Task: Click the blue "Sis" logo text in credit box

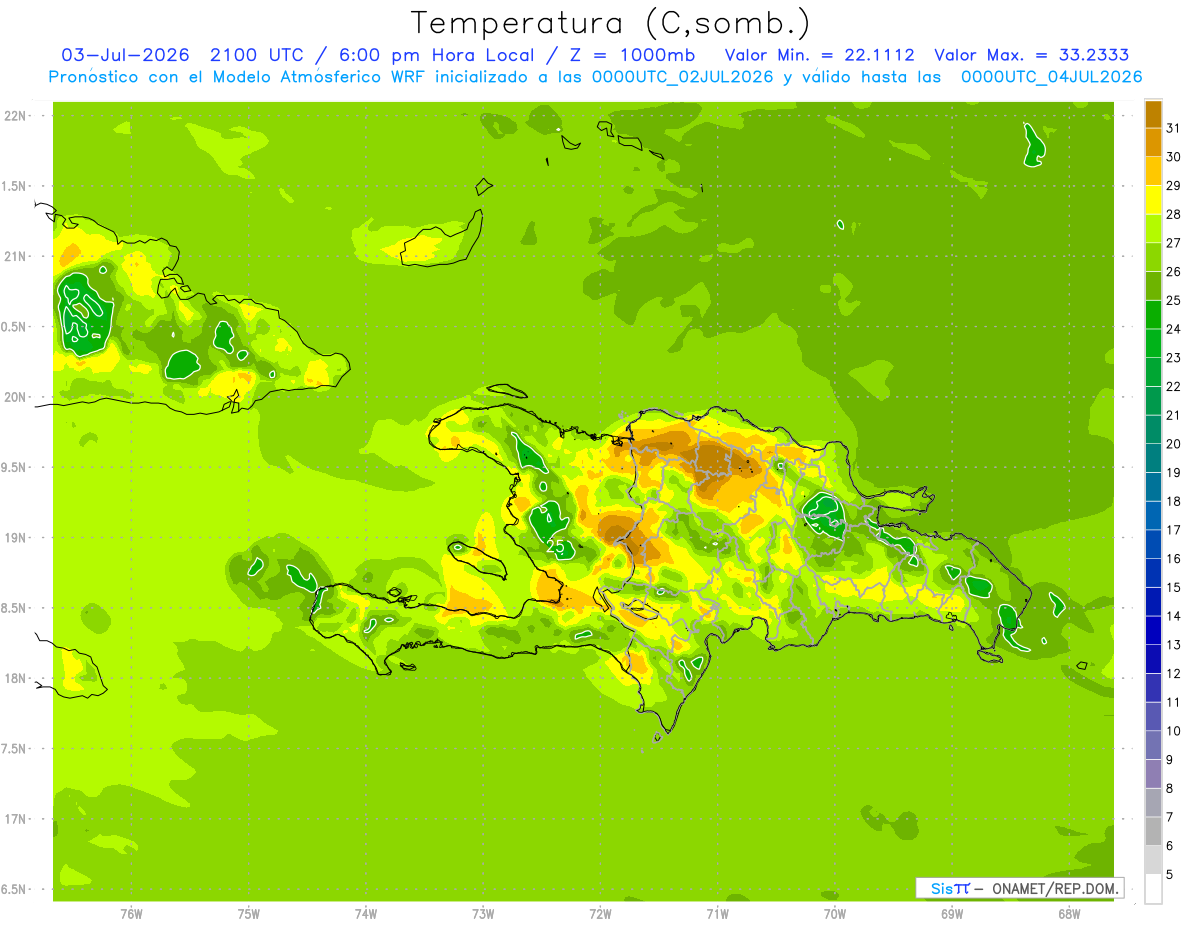Action: click(941, 888)
